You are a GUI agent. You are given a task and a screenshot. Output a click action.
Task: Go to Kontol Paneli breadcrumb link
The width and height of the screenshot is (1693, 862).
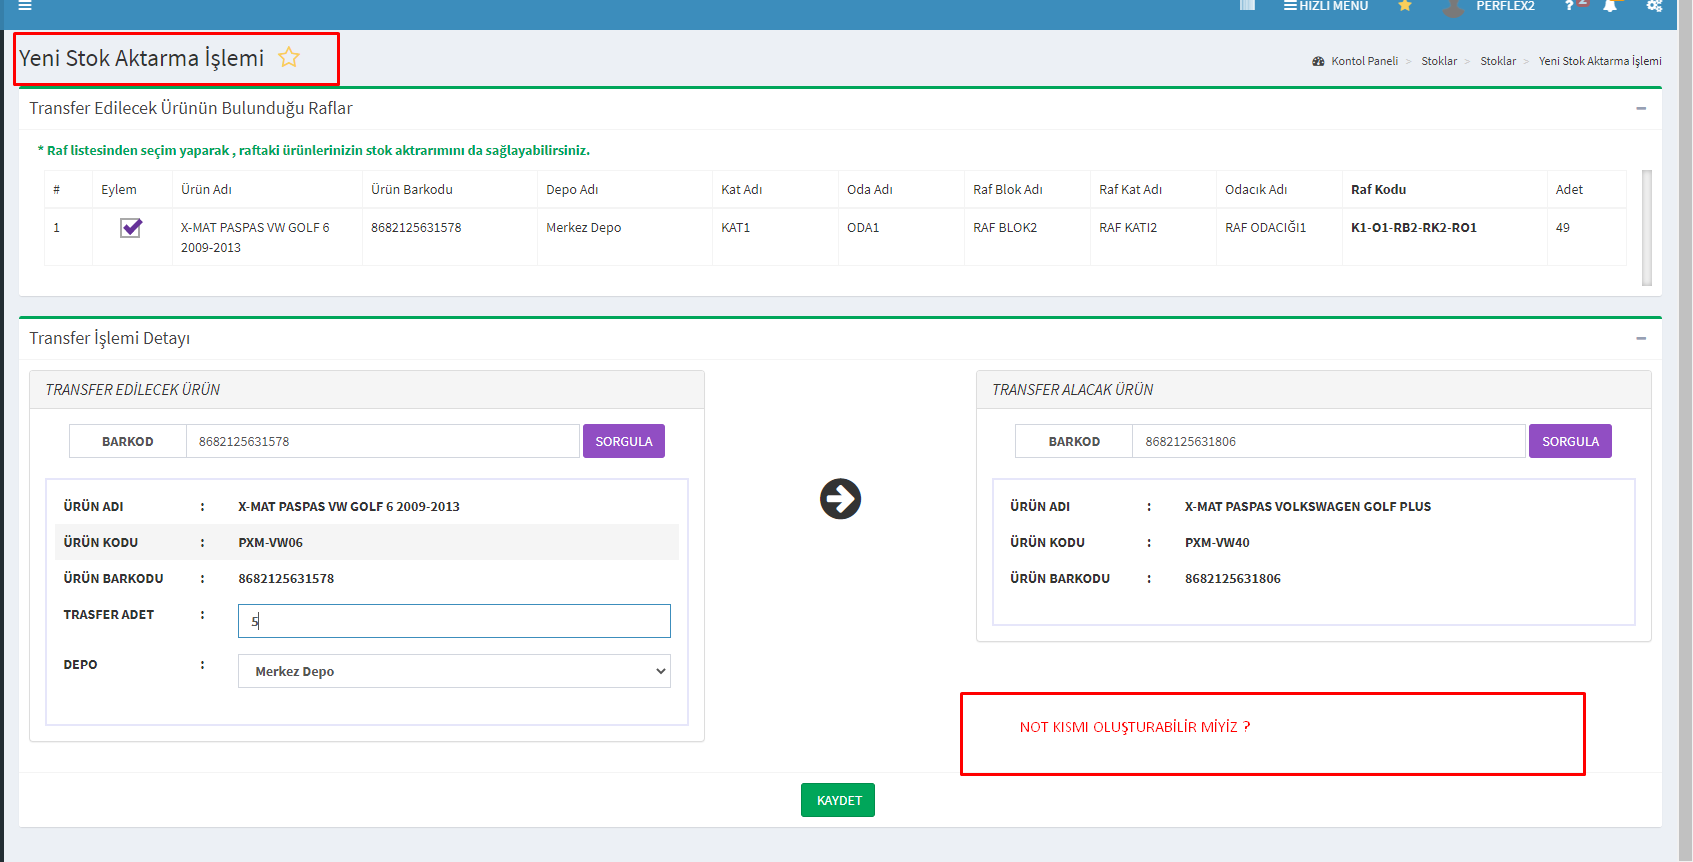pos(1364,61)
